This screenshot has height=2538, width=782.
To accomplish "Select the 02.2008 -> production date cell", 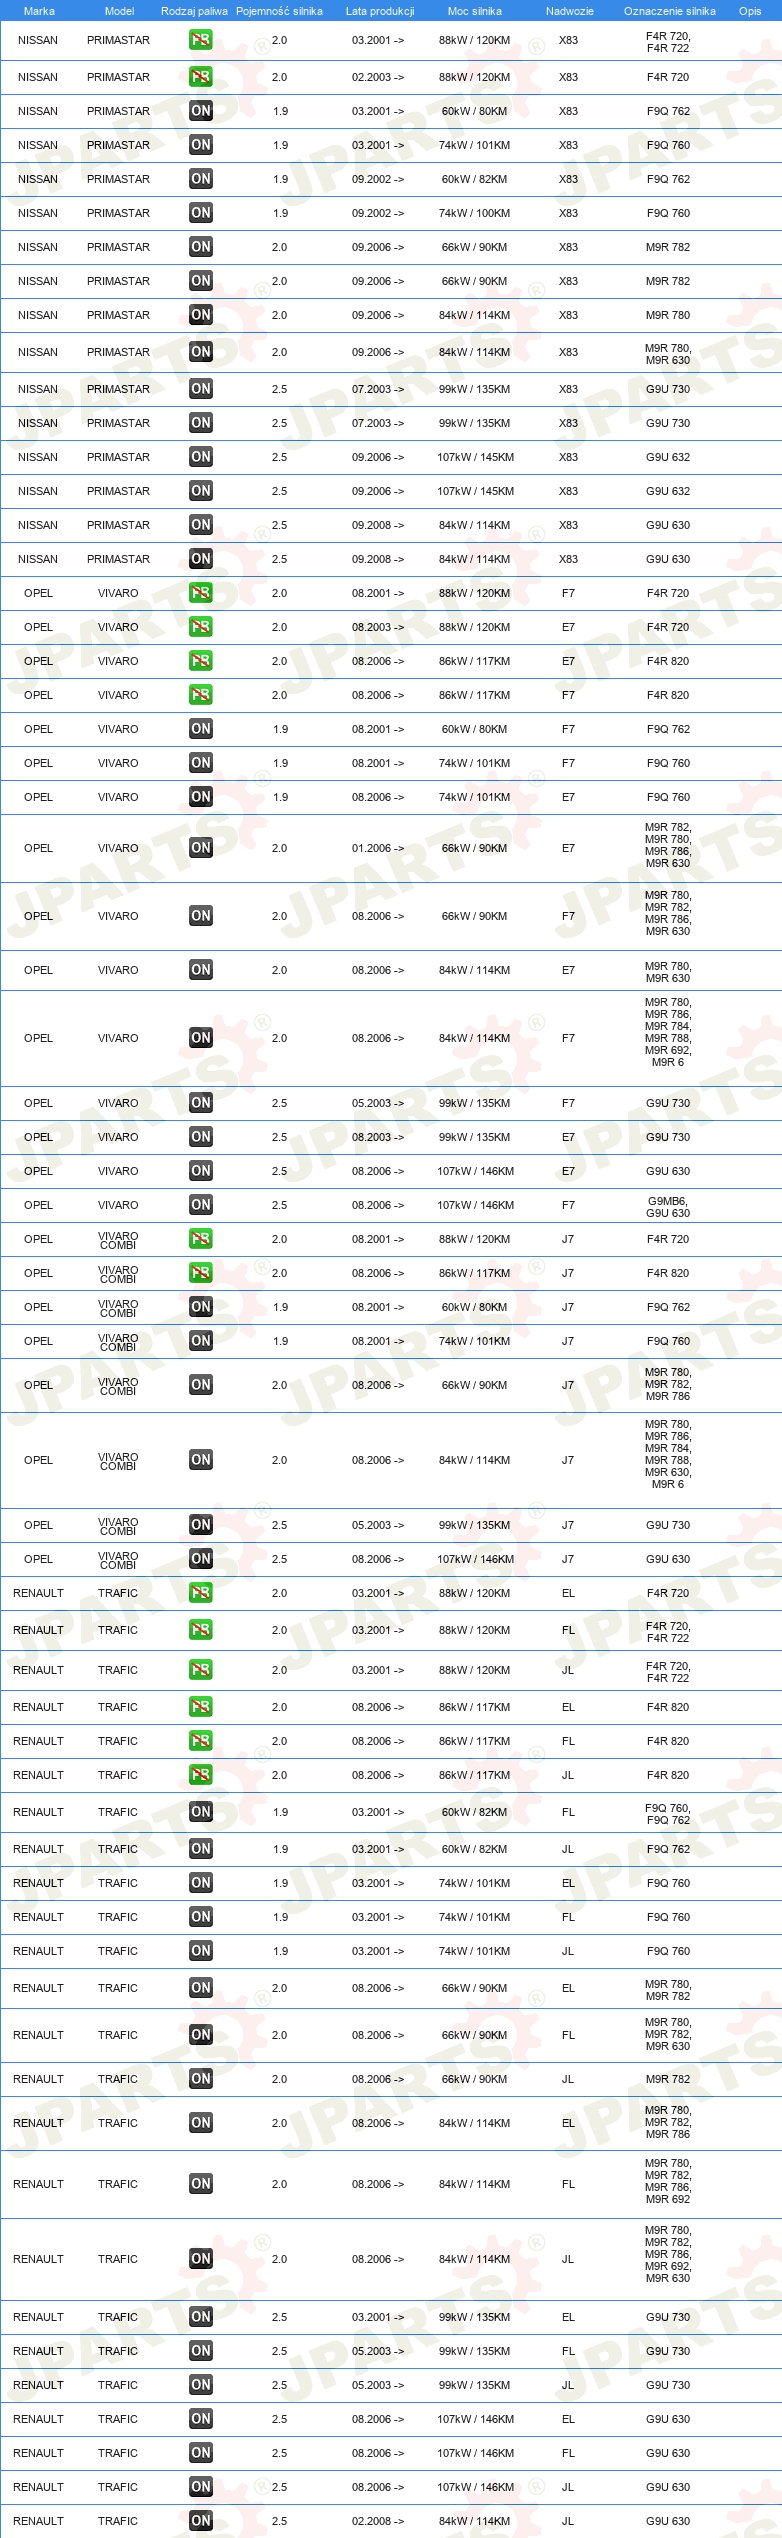I will click(x=378, y=2521).
